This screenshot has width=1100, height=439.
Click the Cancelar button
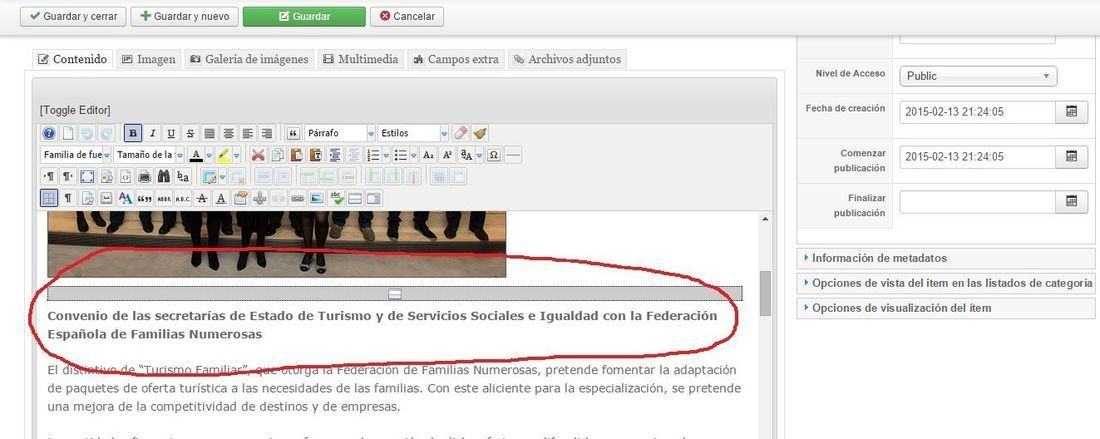[407, 16]
